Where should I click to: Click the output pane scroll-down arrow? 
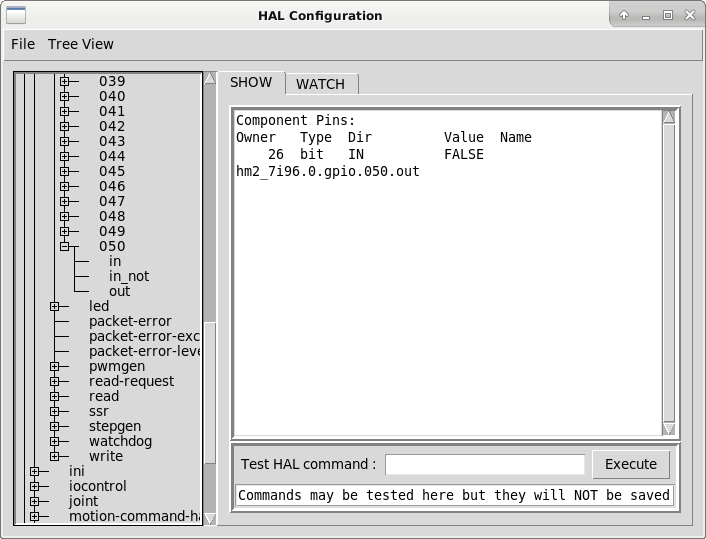pos(669,429)
